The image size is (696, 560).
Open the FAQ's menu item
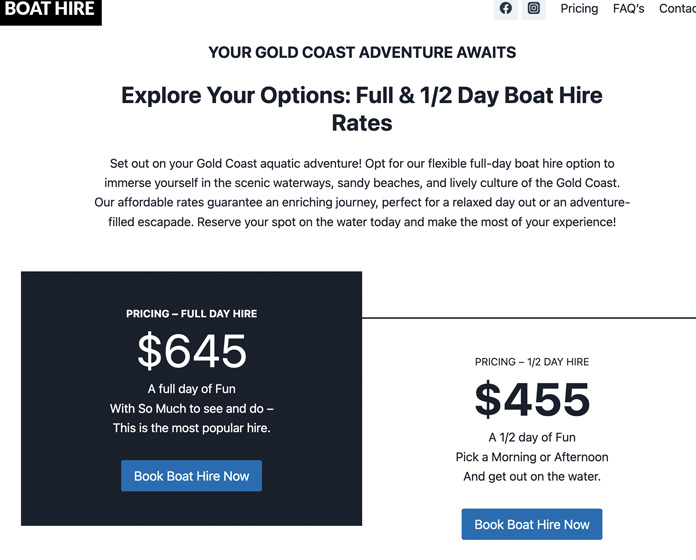tap(628, 9)
